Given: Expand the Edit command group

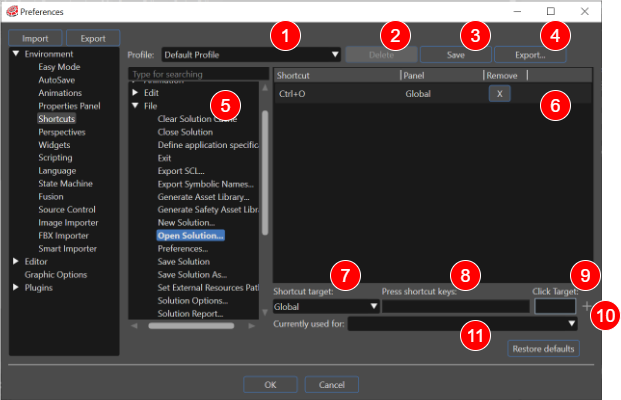Looking at the screenshot, I should (135, 93).
